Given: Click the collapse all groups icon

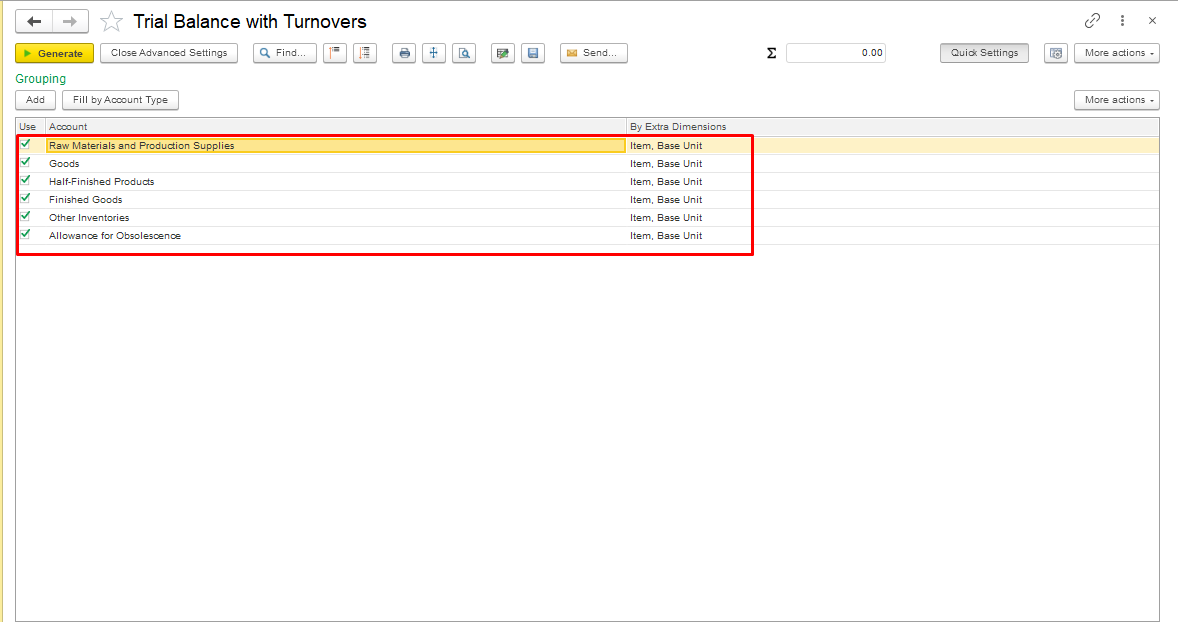Looking at the screenshot, I should point(335,53).
